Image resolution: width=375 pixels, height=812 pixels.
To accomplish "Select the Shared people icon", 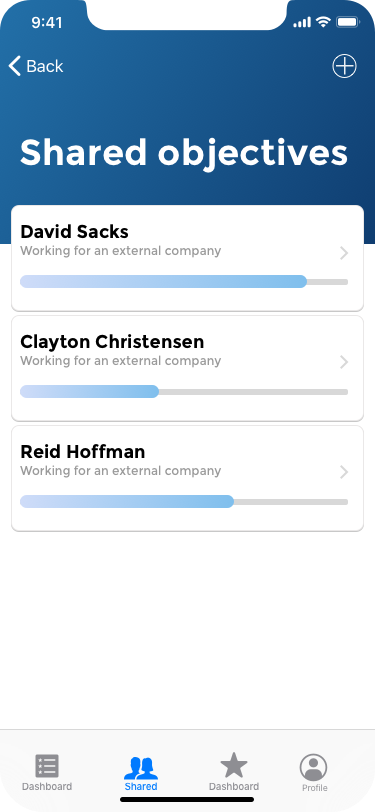I will point(141,768).
